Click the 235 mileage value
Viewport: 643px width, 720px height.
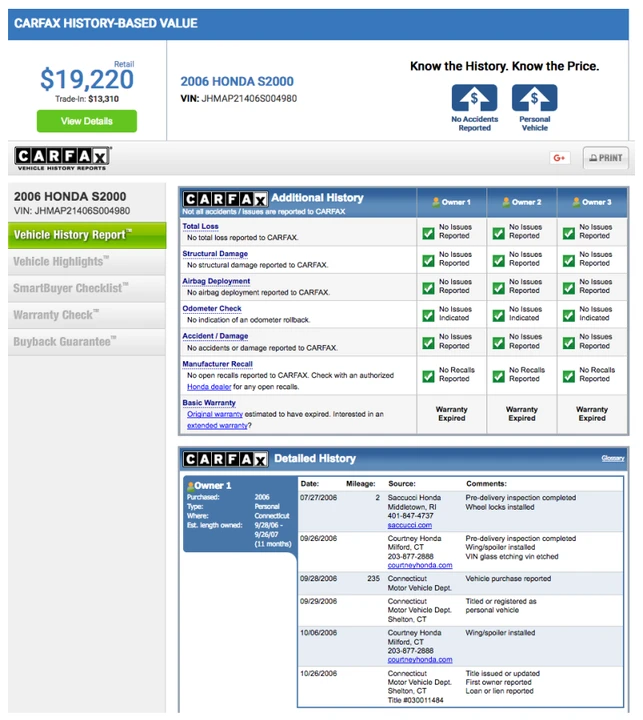click(x=373, y=579)
